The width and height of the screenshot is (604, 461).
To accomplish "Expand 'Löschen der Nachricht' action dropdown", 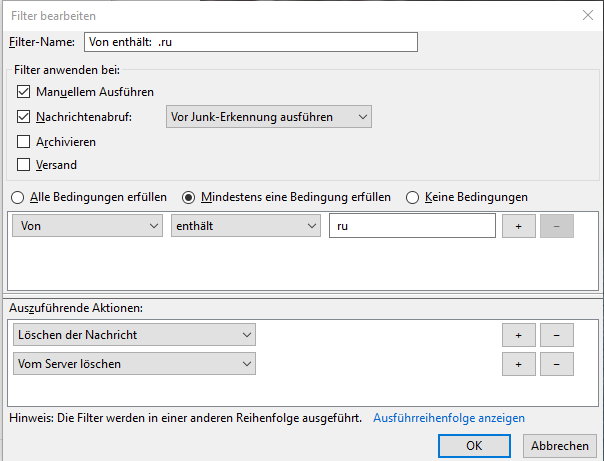I will [x=134, y=334].
